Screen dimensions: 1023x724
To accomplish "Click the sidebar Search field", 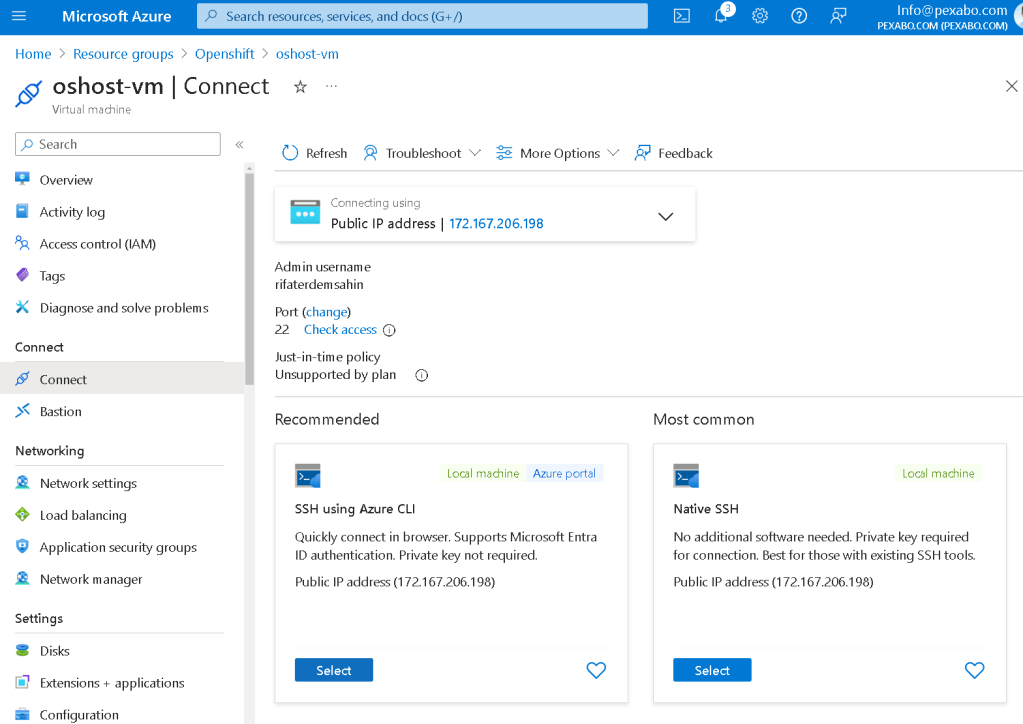I will point(117,144).
